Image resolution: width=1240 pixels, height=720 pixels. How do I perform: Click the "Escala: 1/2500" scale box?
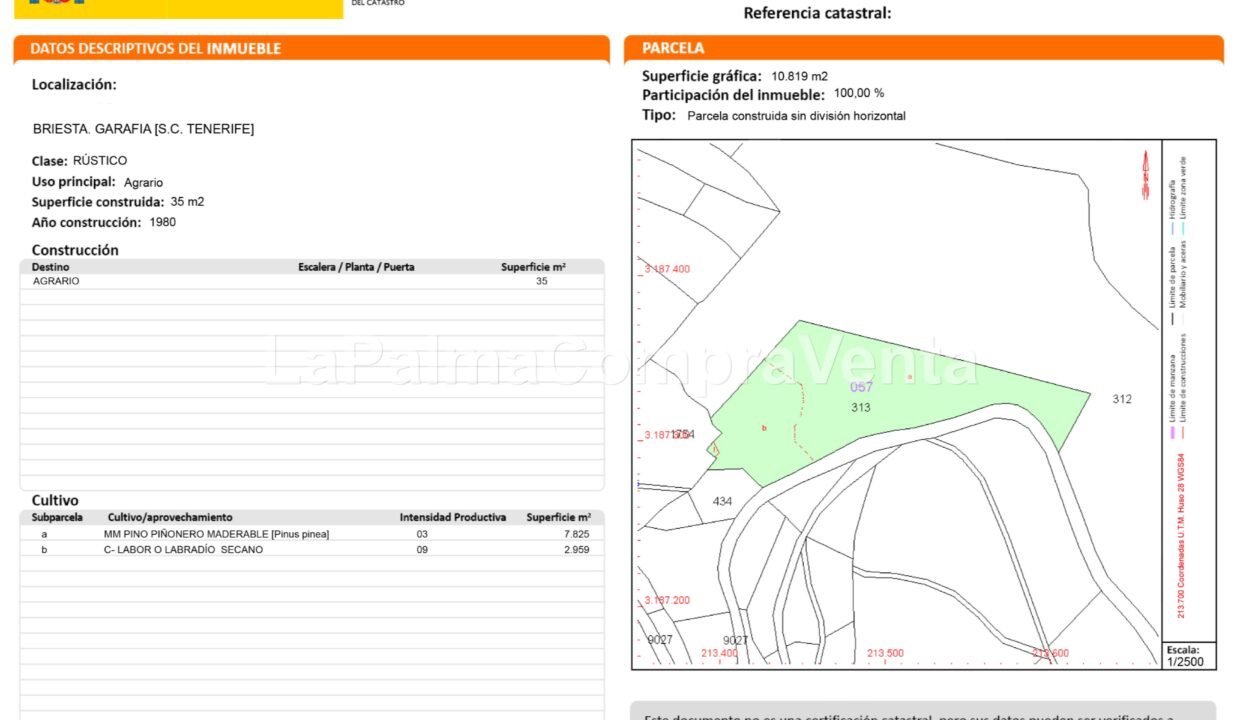tap(1188, 656)
